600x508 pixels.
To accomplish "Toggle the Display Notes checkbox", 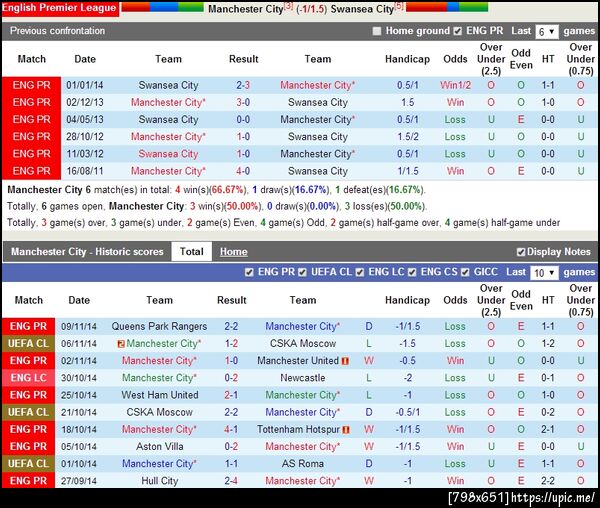I will [520, 252].
